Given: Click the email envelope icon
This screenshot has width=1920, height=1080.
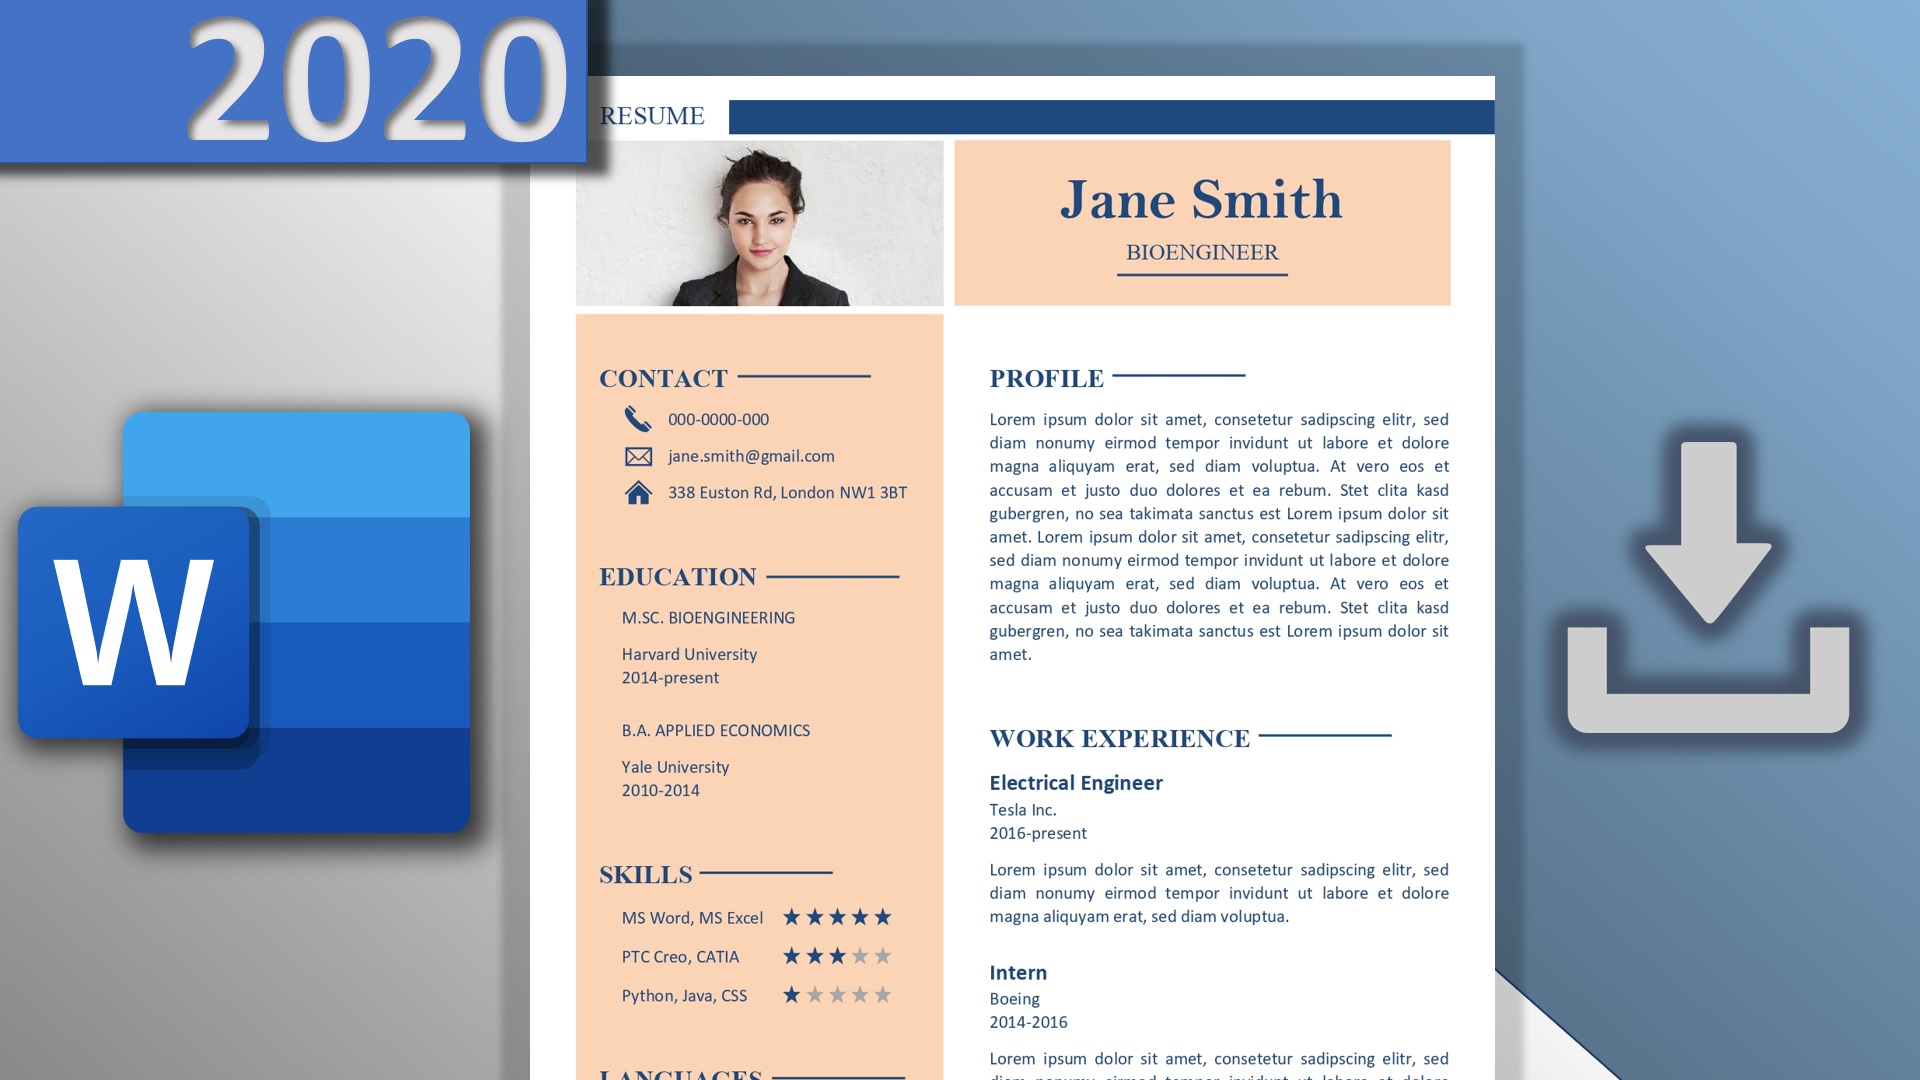Looking at the screenshot, I should pos(637,455).
